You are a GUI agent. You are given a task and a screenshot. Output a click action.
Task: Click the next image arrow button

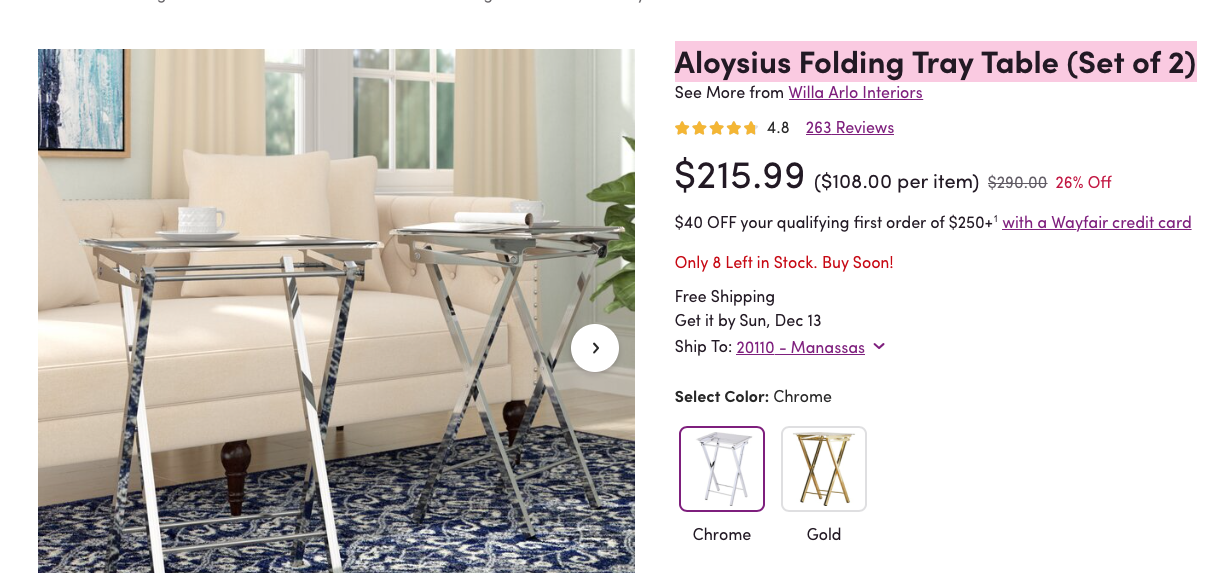point(595,348)
